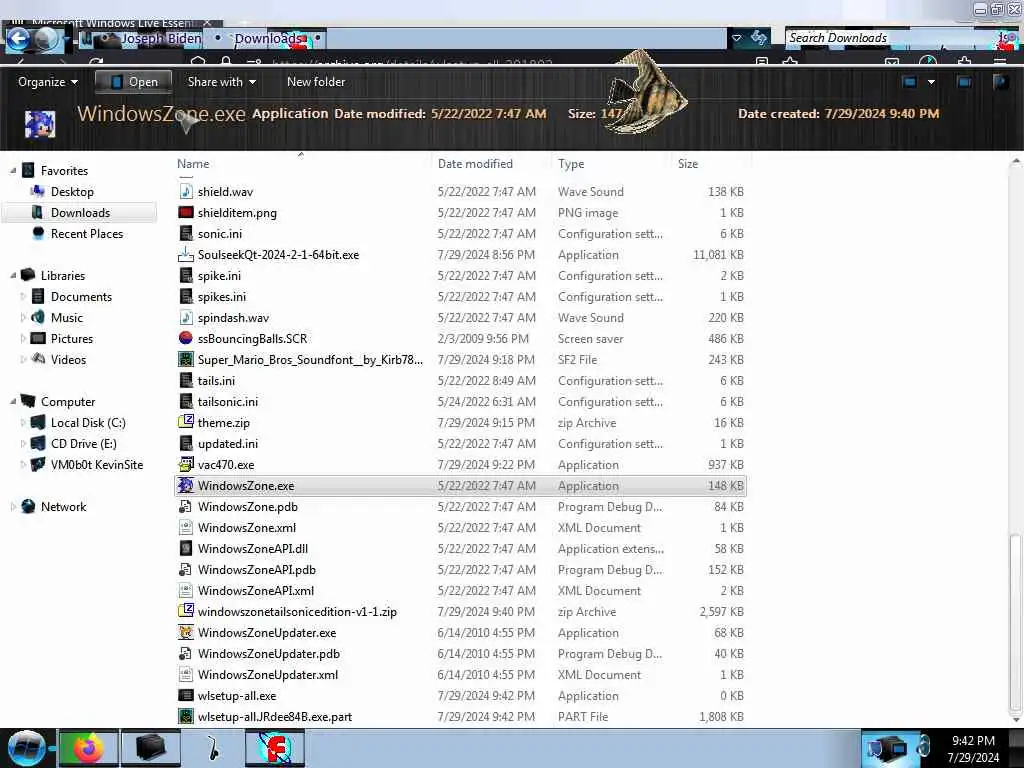Click the Open toolbar button
Screen dimensions: 1024x768
click(134, 82)
